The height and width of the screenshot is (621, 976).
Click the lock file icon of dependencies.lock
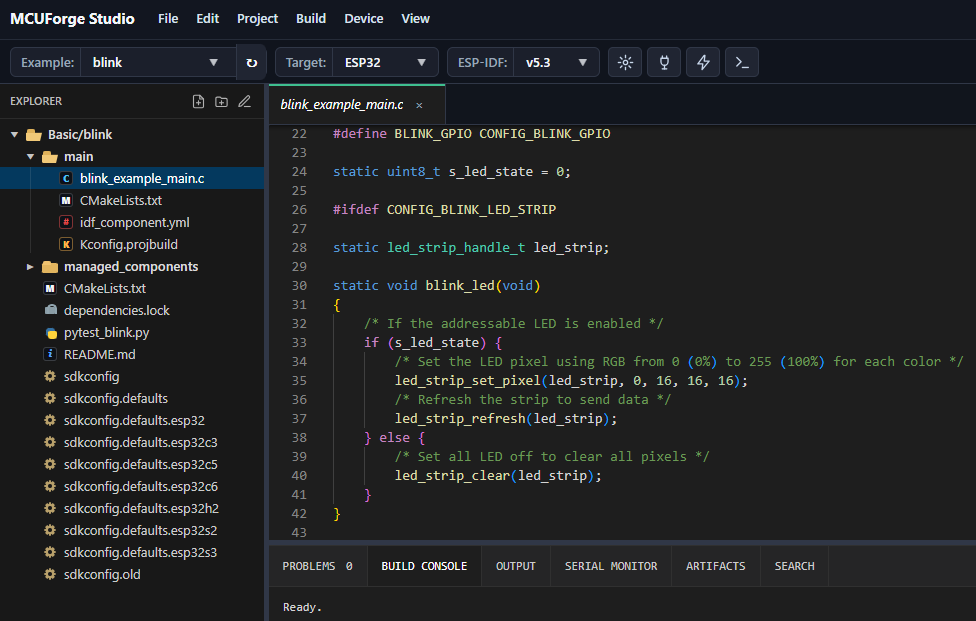(51, 310)
